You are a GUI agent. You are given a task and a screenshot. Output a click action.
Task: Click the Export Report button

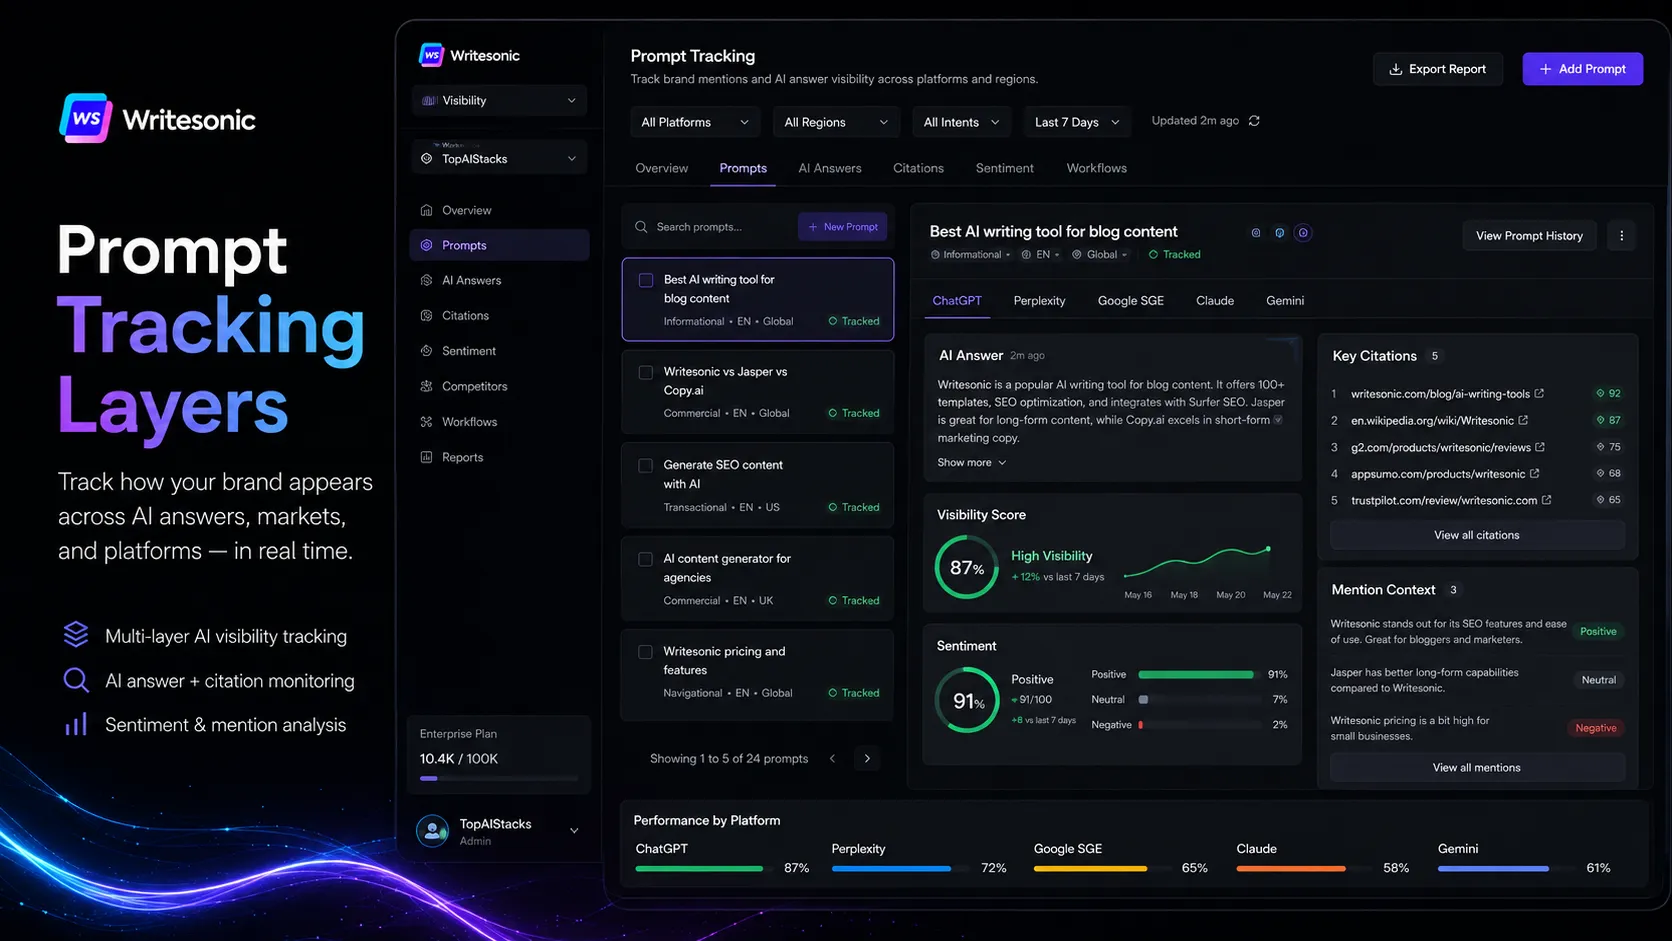point(1437,69)
